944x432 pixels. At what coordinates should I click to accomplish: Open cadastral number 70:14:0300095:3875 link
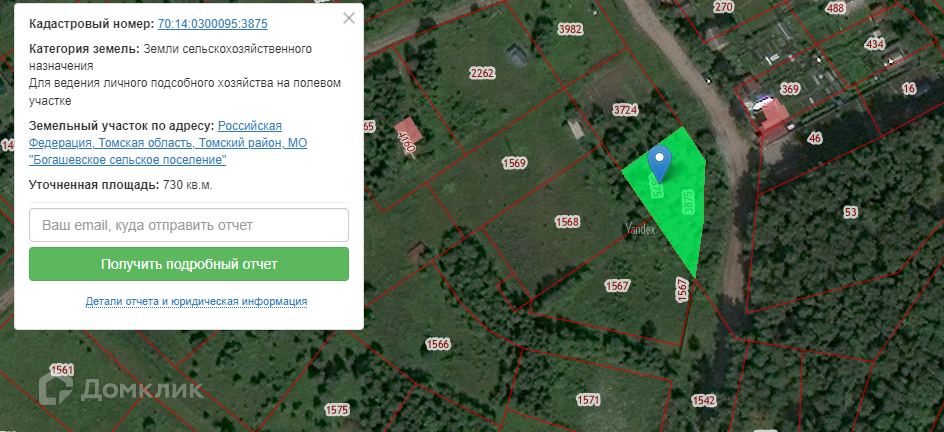(x=213, y=24)
